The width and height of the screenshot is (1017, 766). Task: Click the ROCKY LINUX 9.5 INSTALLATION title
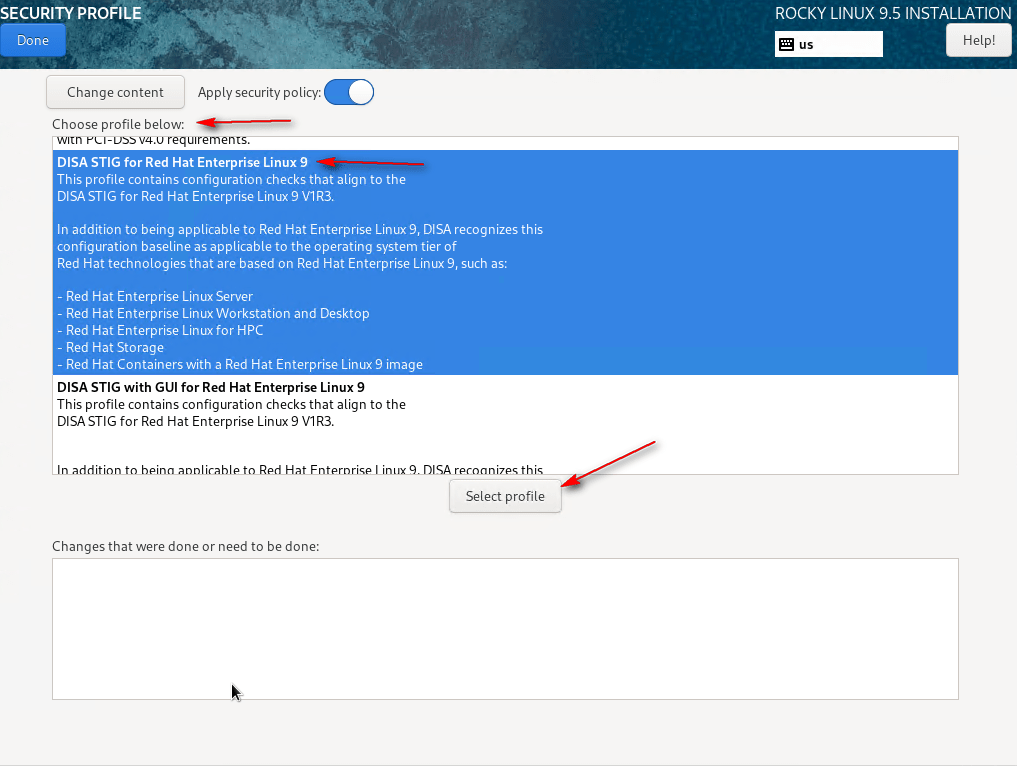click(892, 13)
